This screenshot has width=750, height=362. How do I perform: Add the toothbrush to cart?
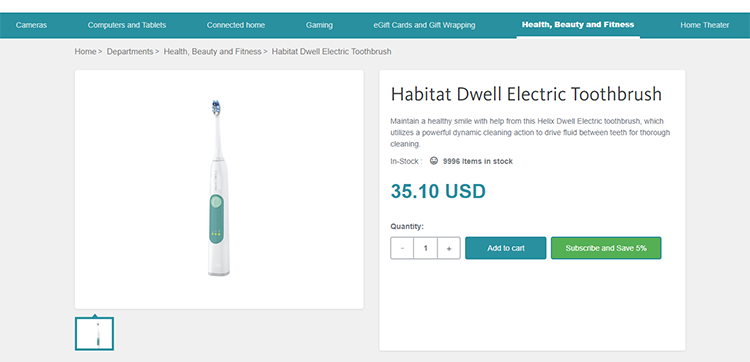[x=506, y=248]
